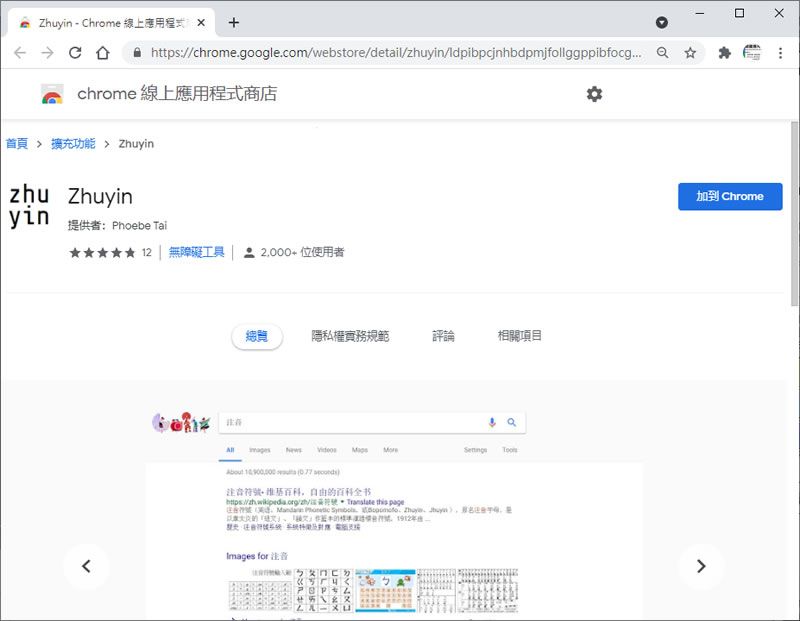The width and height of the screenshot is (800, 621).
Task: Click the 加到 Chrome button
Action: pos(730,196)
